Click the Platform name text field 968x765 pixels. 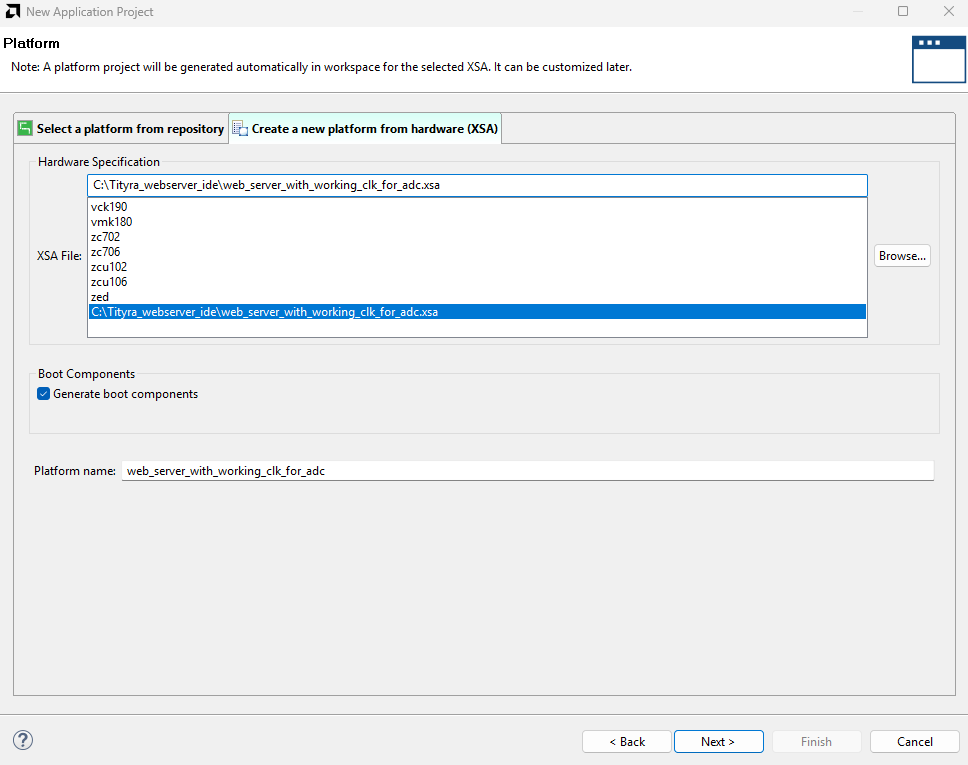pos(527,471)
